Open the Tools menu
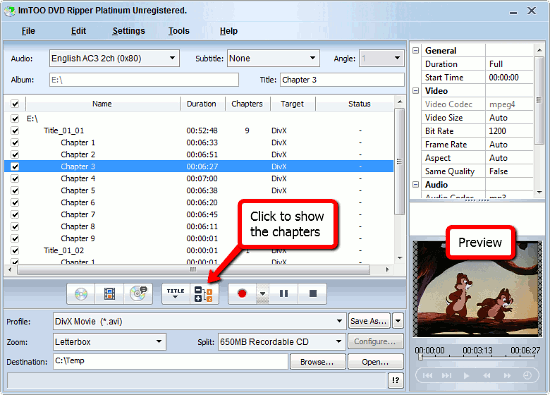Screen dimensions: 550x395 [x=179, y=31]
